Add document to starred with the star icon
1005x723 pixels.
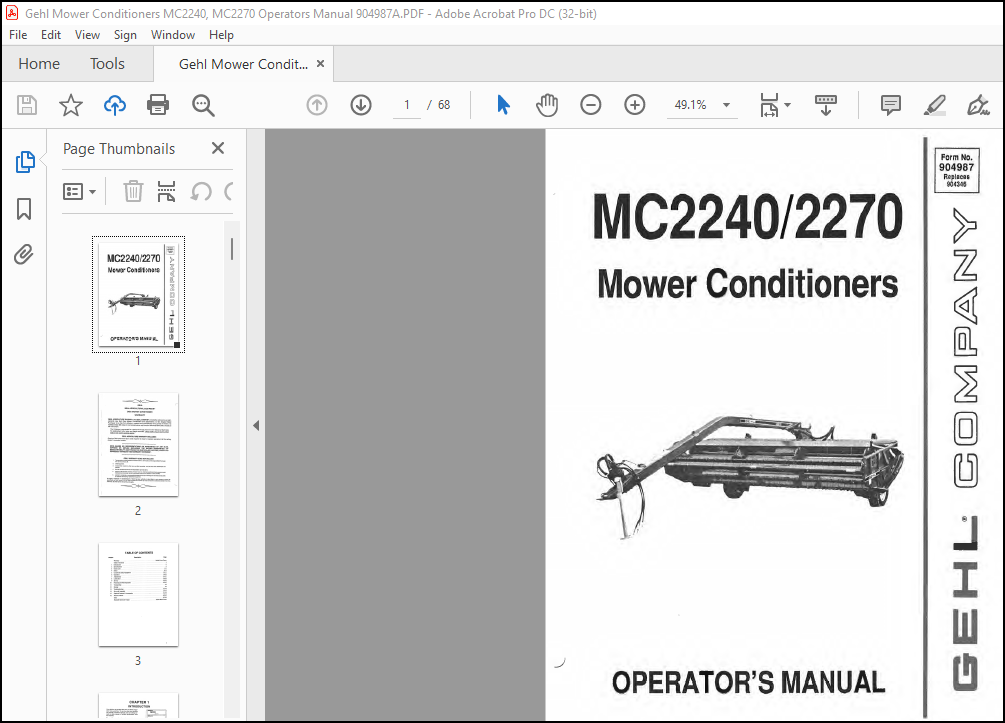pyautogui.click(x=71, y=105)
